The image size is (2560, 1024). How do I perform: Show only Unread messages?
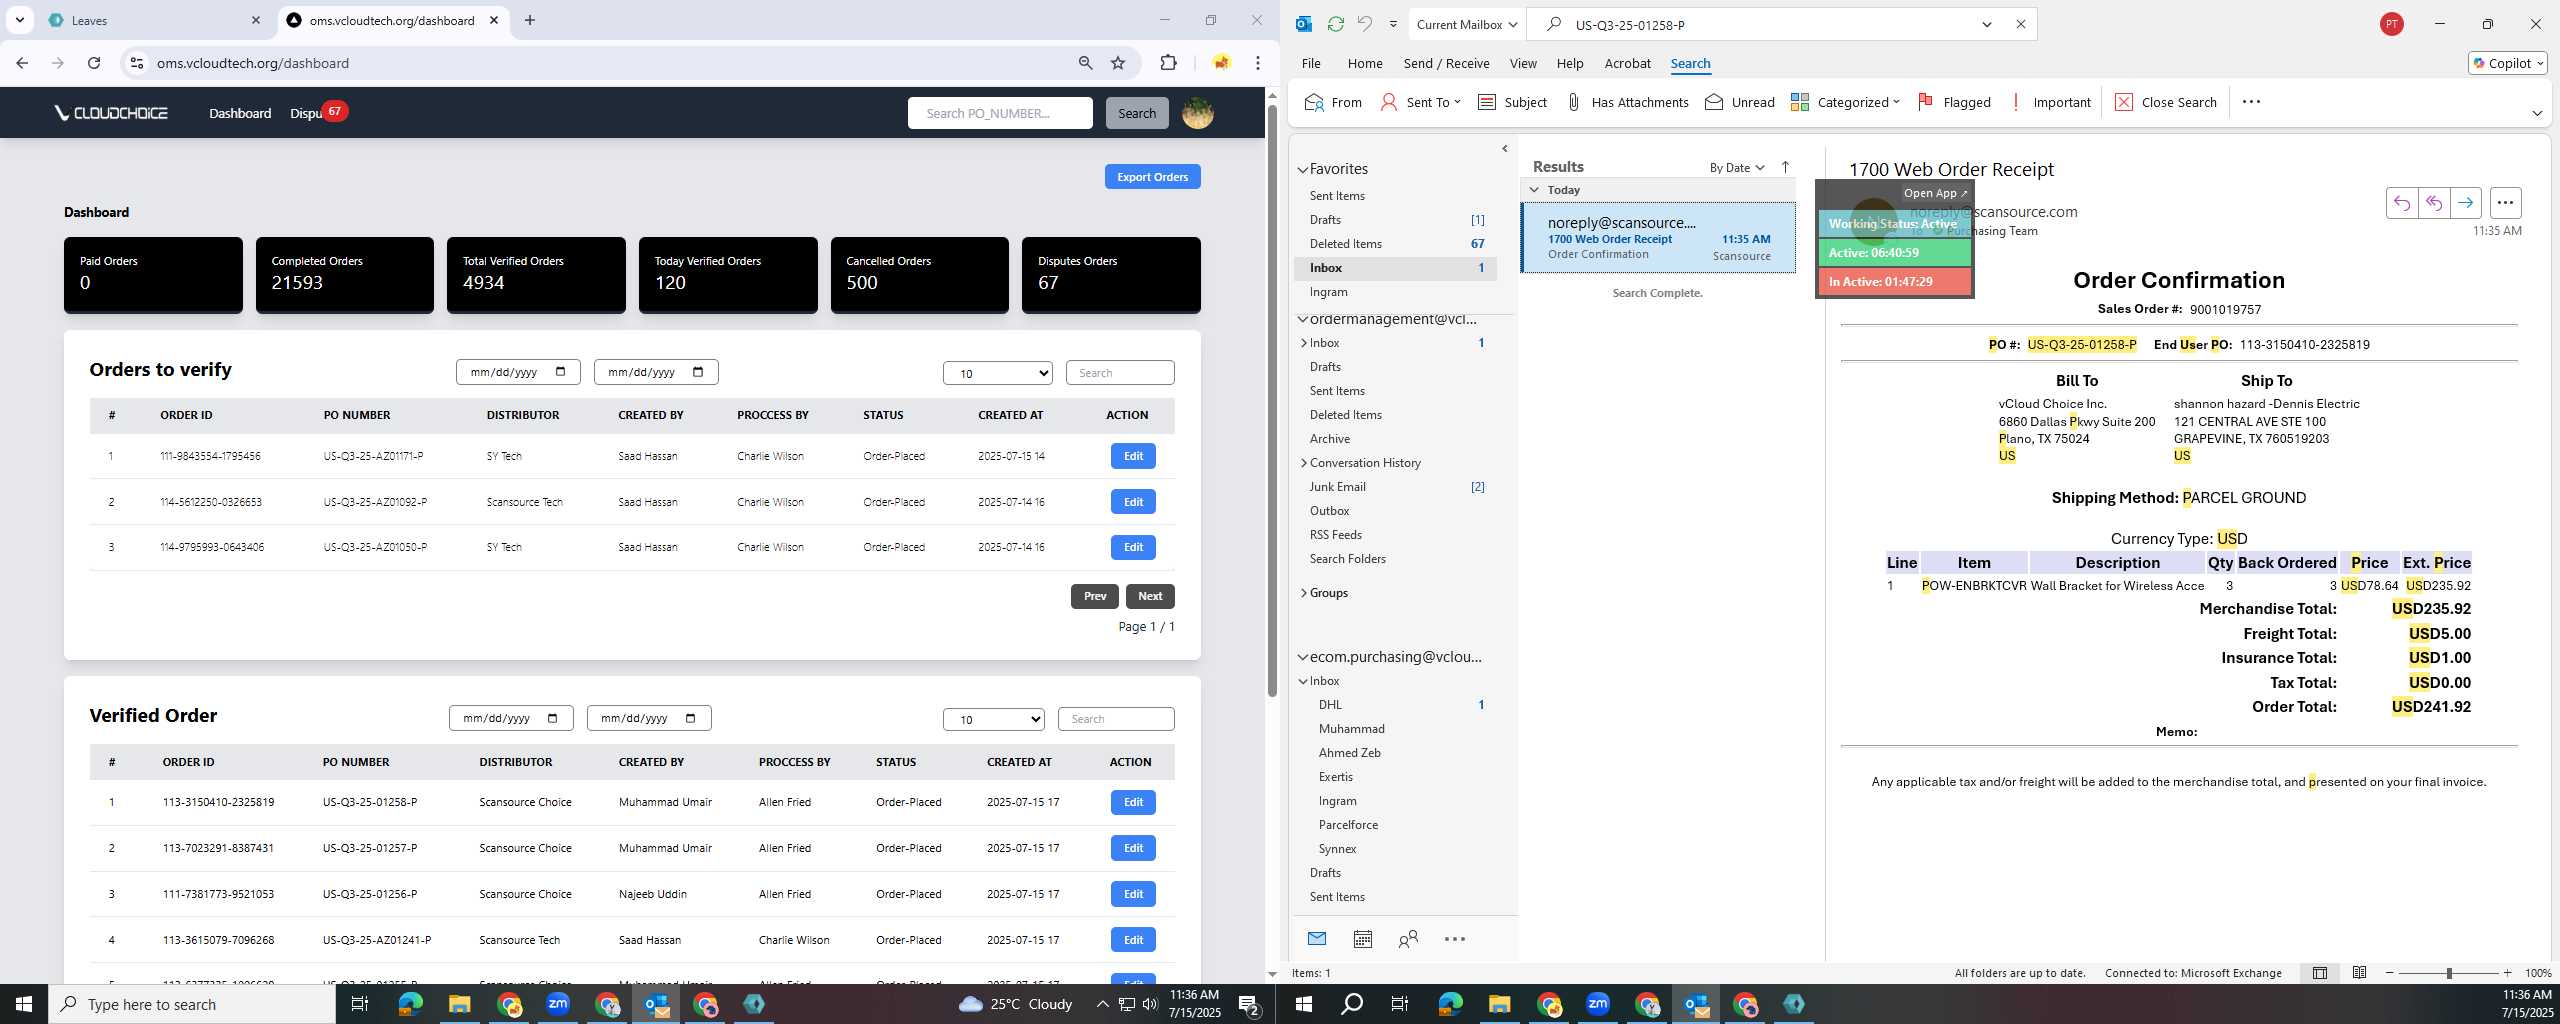coord(1740,102)
